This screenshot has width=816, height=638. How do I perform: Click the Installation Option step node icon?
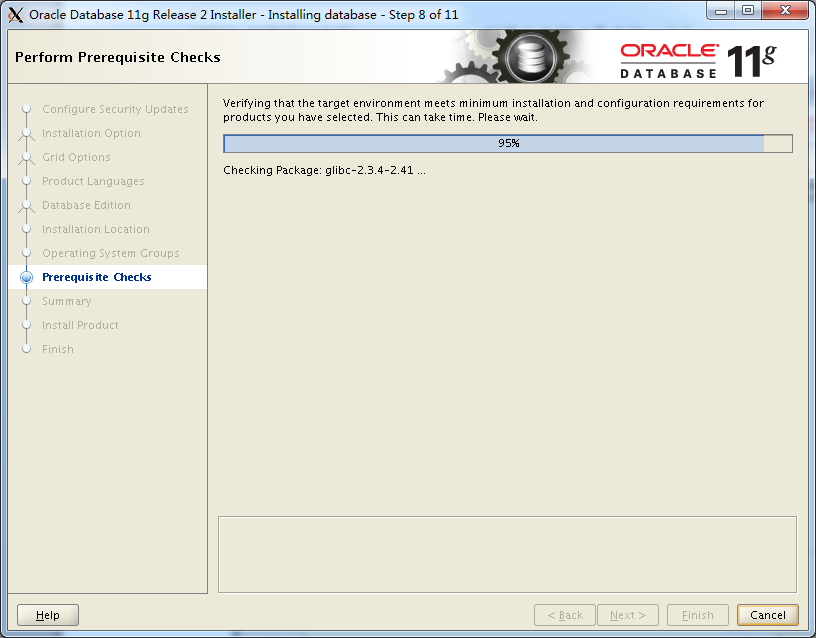tap(27, 134)
